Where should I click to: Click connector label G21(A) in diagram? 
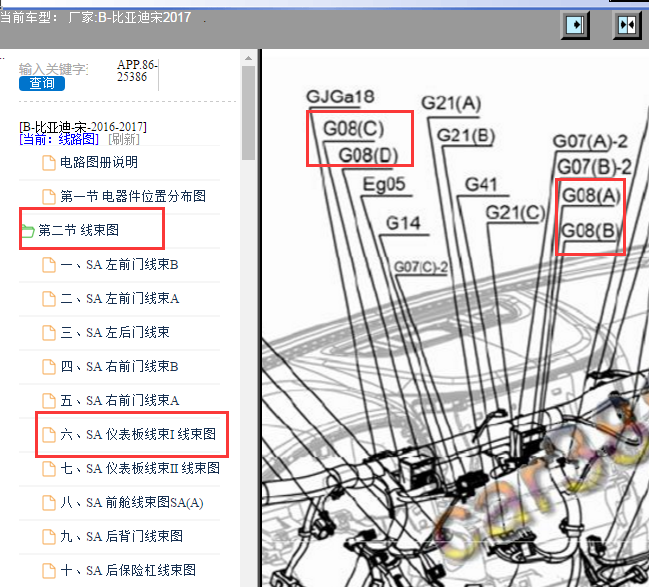click(x=451, y=103)
